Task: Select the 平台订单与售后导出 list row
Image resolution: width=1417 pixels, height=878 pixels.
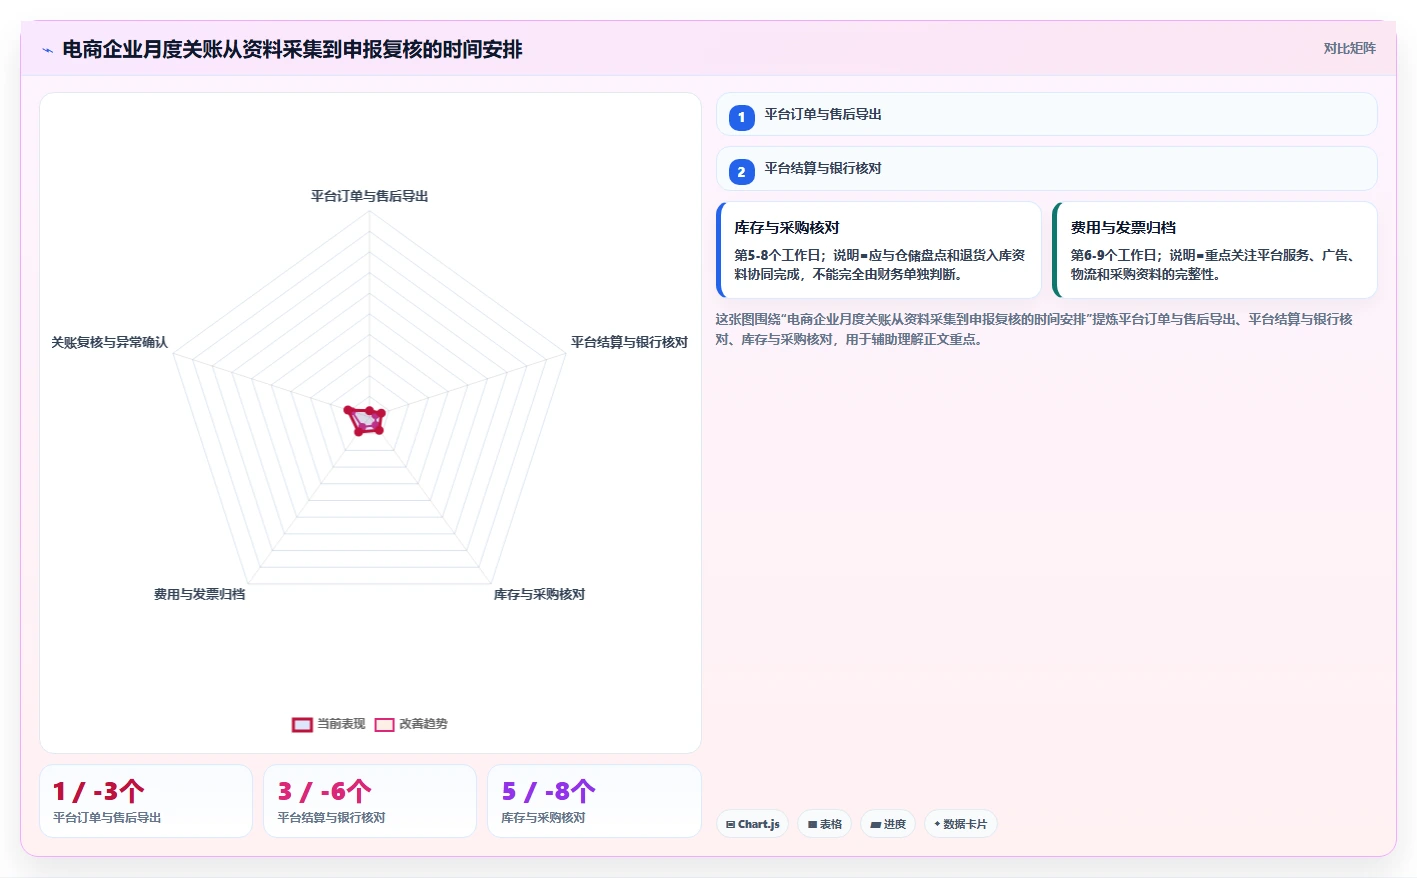Action: pyautogui.click(x=1047, y=114)
